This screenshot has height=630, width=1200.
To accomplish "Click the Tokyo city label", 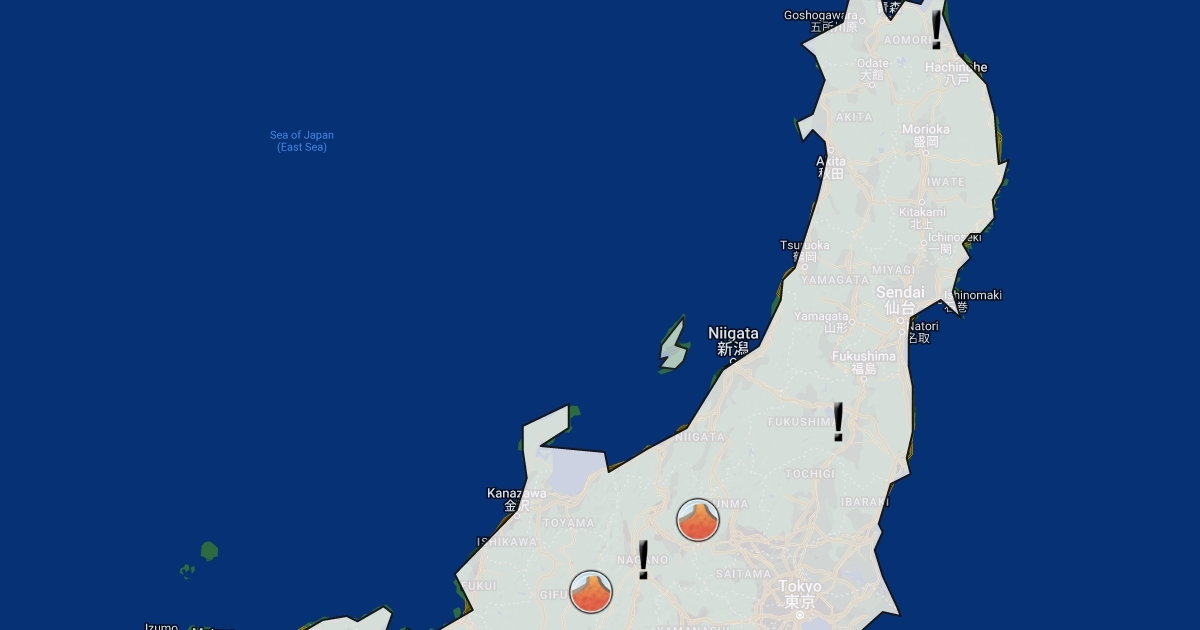I will coord(800,587).
